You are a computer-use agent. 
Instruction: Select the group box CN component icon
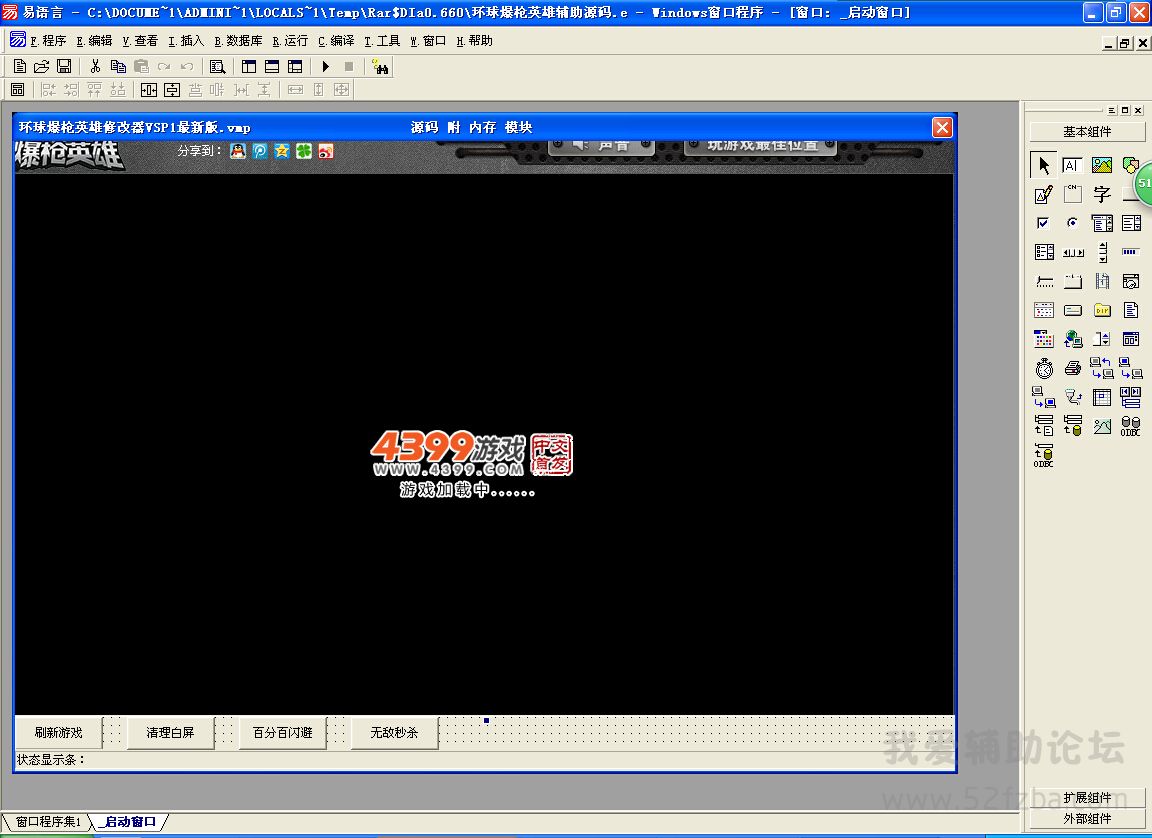[x=1072, y=194]
